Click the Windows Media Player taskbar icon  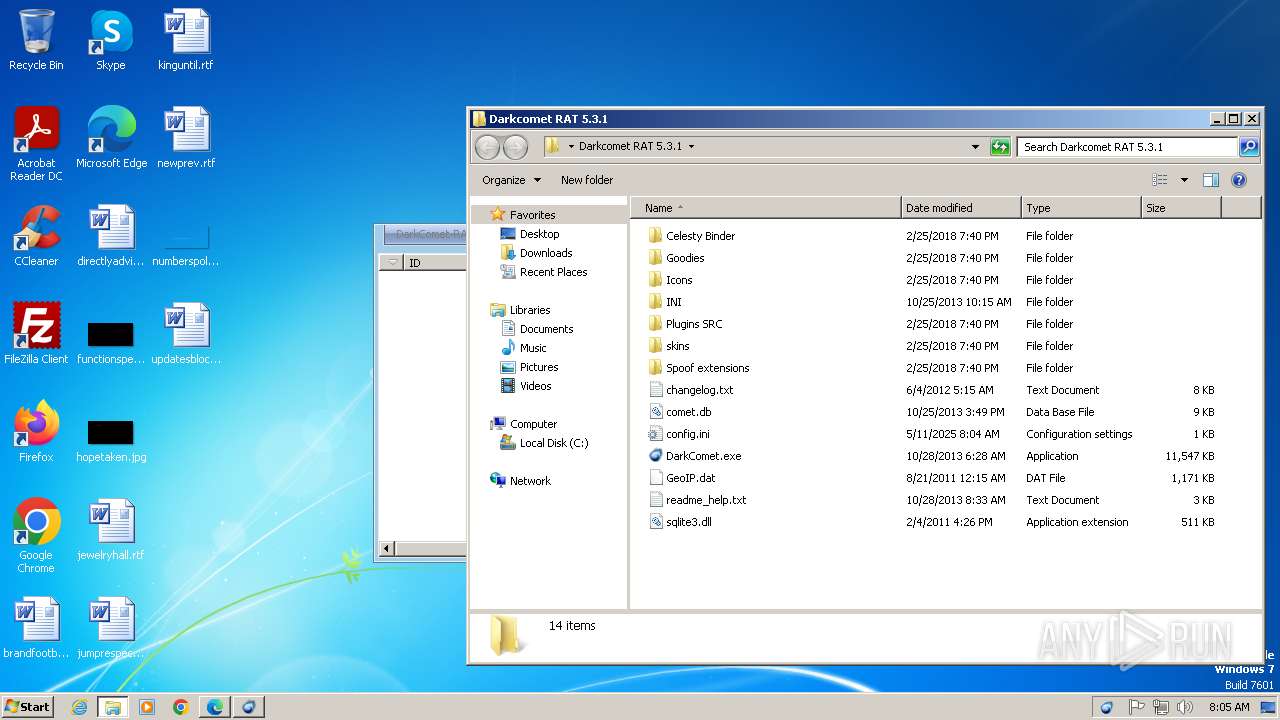click(x=147, y=707)
